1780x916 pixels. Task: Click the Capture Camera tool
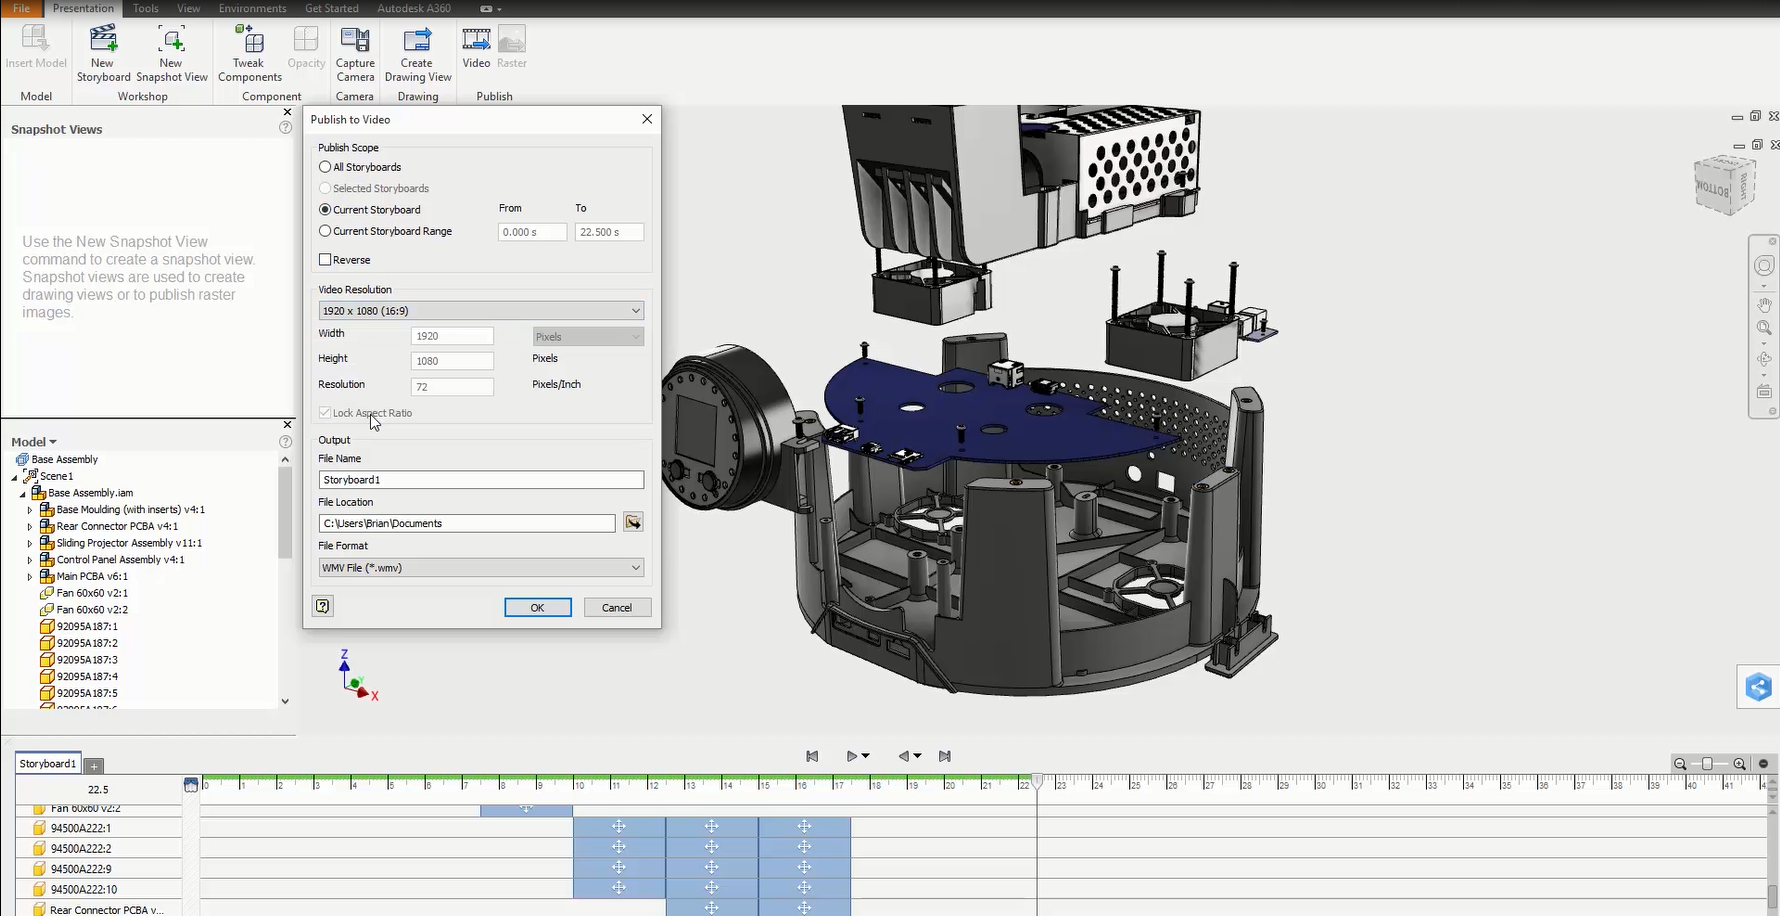(x=355, y=55)
